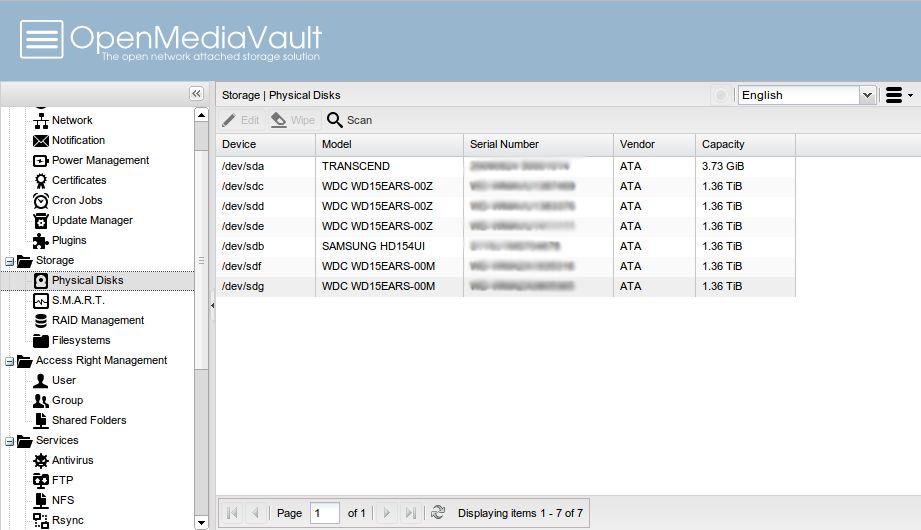The width and height of the screenshot is (921, 530).
Task: Click the Plugins puzzle icon
Action: tap(41, 240)
